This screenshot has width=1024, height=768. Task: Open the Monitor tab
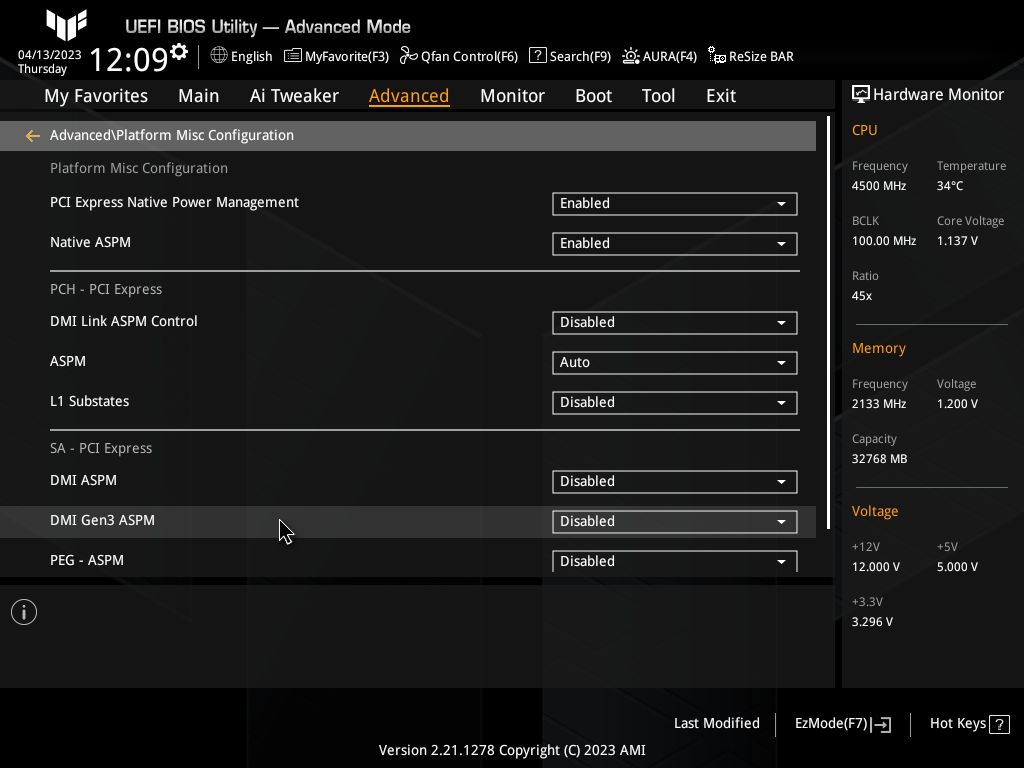[512, 96]
